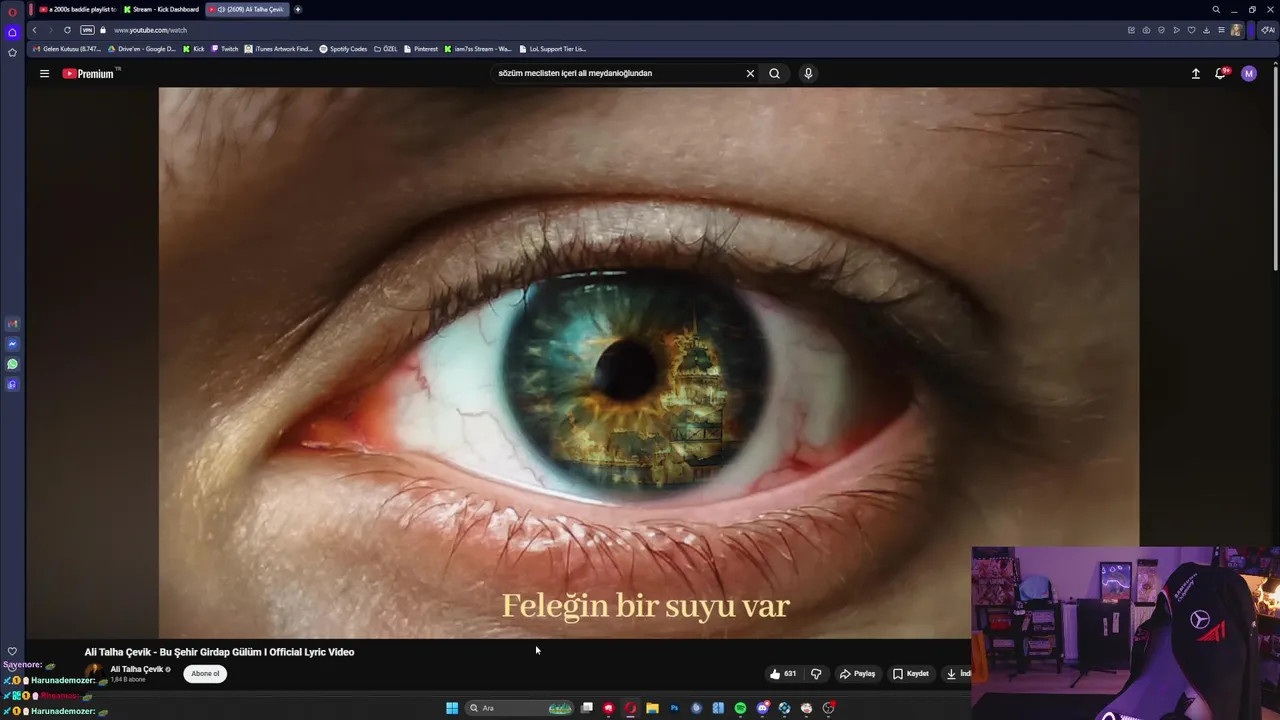Go to YouTube Premium home logo
The image size is (1280, 720).
[90, 73]
